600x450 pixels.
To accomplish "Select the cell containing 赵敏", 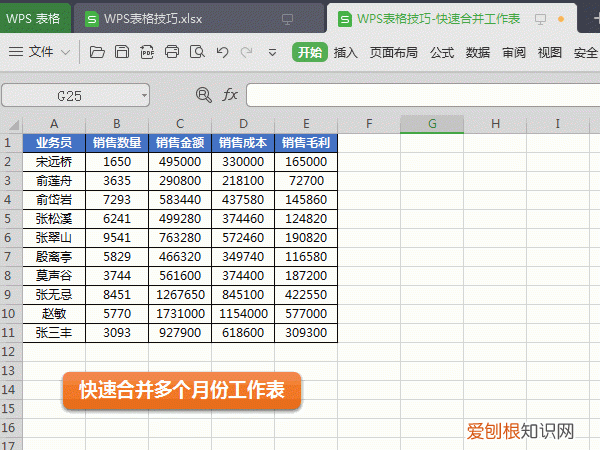I will (54, 314).
